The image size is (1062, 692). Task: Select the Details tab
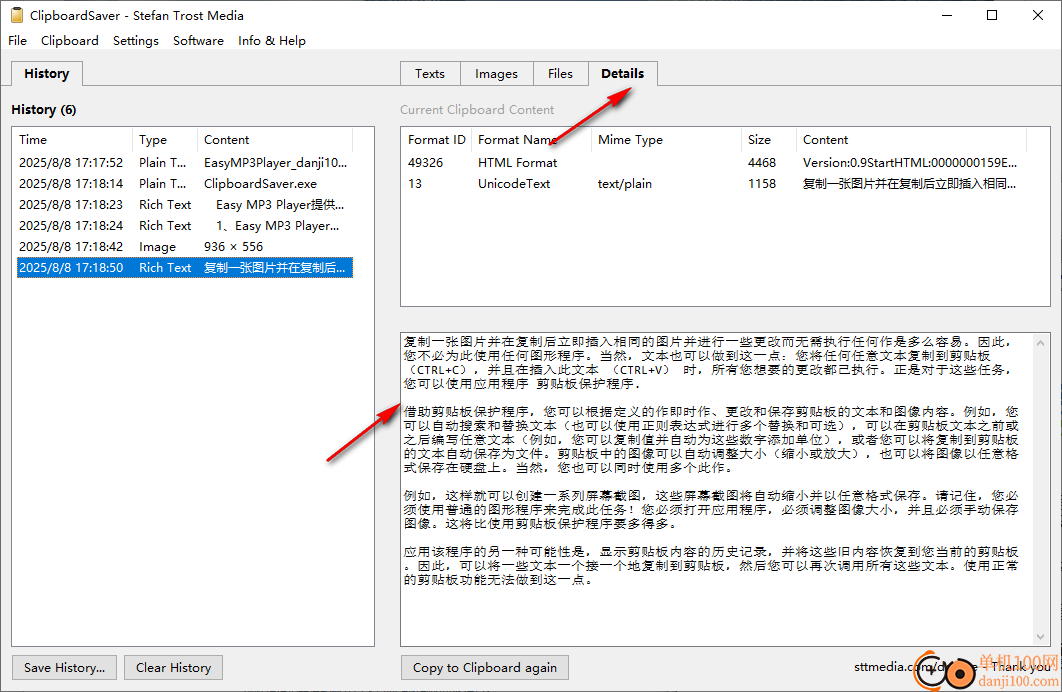pos(622,73)
